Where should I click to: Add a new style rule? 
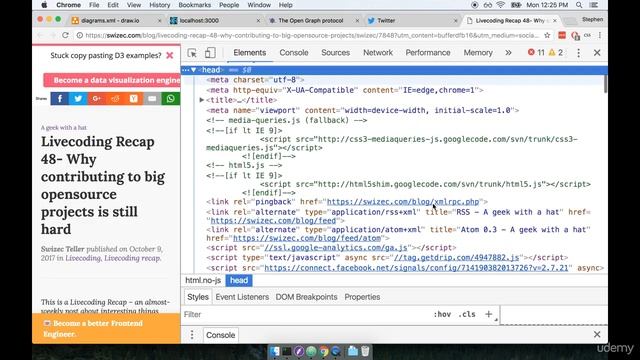point(488,314)
